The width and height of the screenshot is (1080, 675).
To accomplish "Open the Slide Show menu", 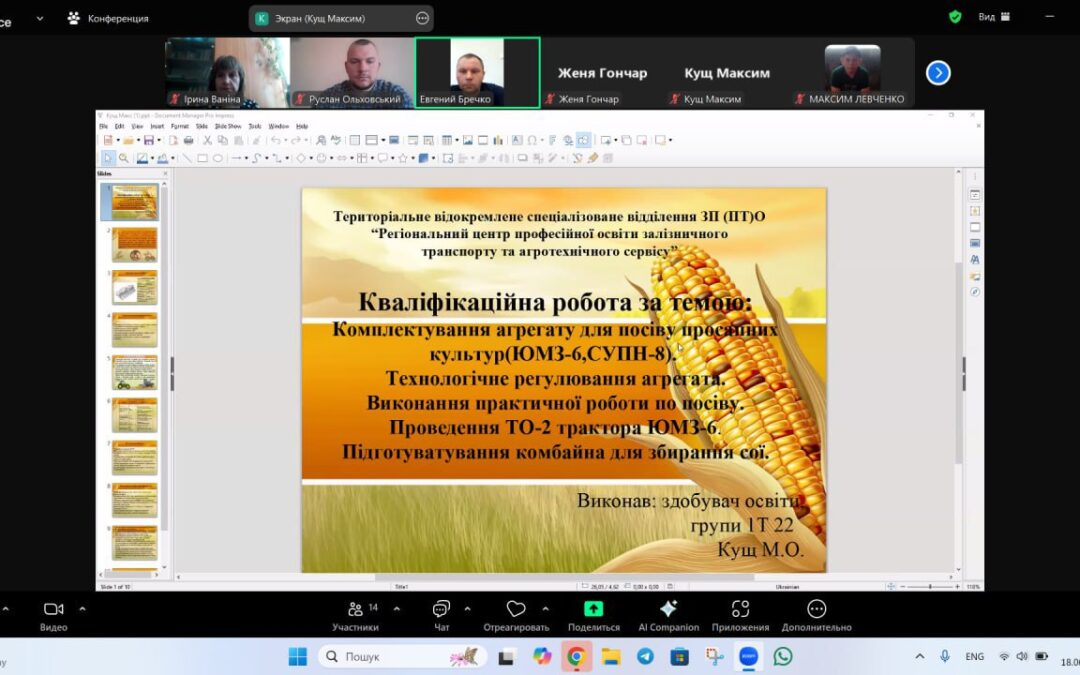I will coord(229,128).
